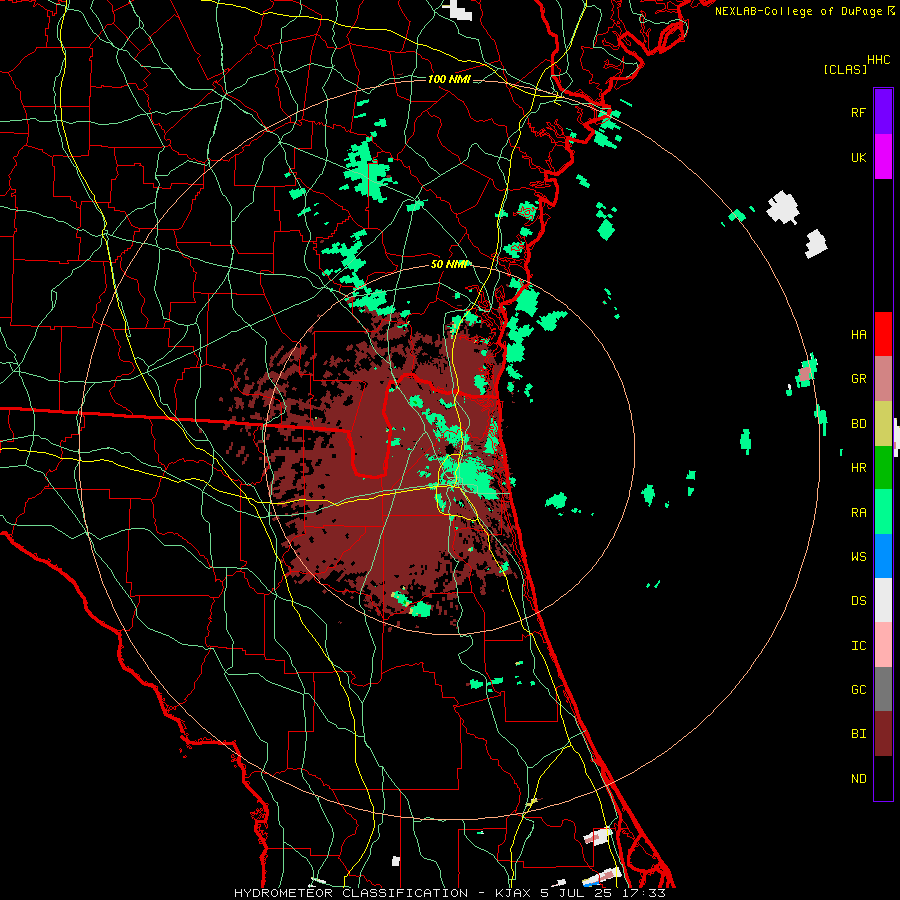This screenshot has height=900, width=900.
Task: Click the RF purple legend swatch
Action: (x=883, y=112)
